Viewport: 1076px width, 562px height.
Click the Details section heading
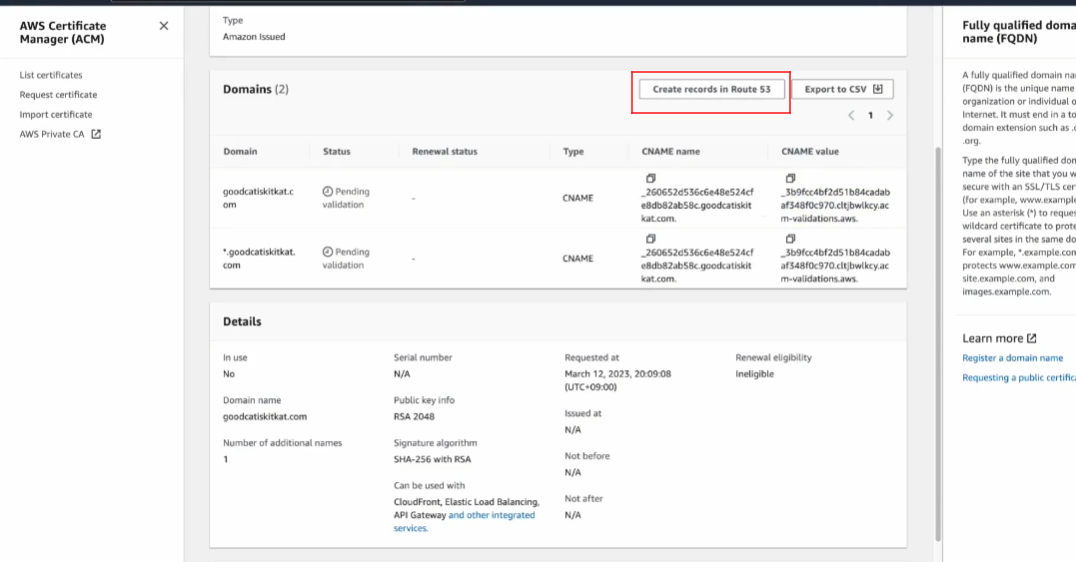tap(242, 322)
